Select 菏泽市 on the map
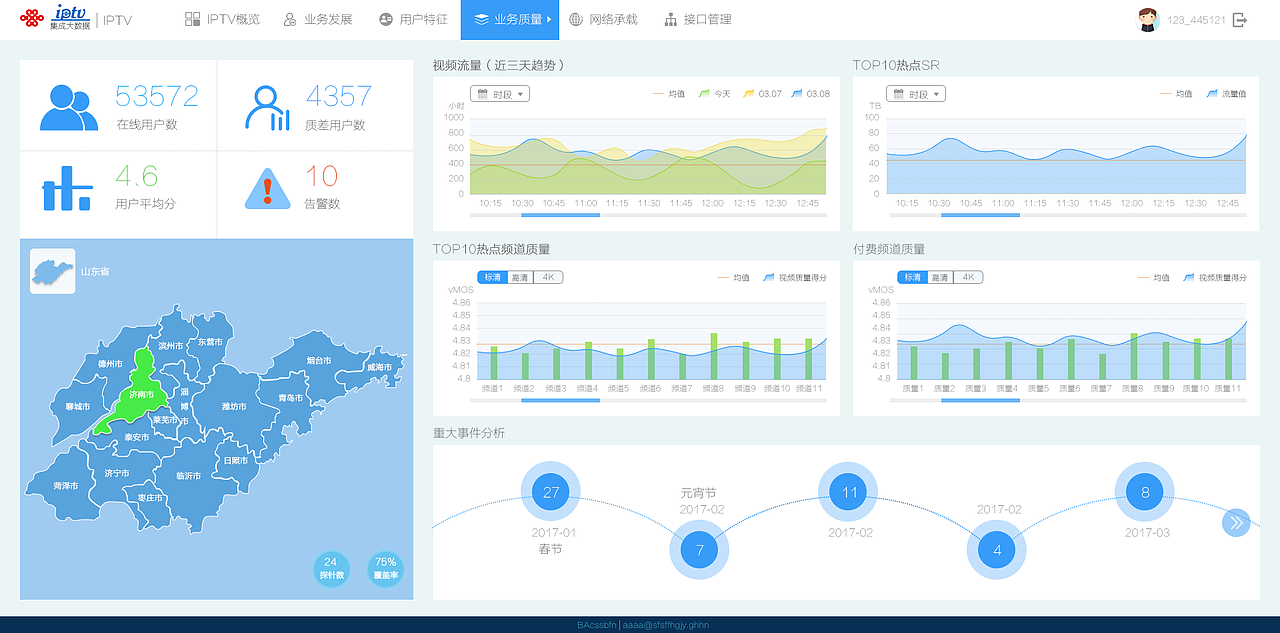Screen dimensions: 1280x633 [x=66, y=486]
